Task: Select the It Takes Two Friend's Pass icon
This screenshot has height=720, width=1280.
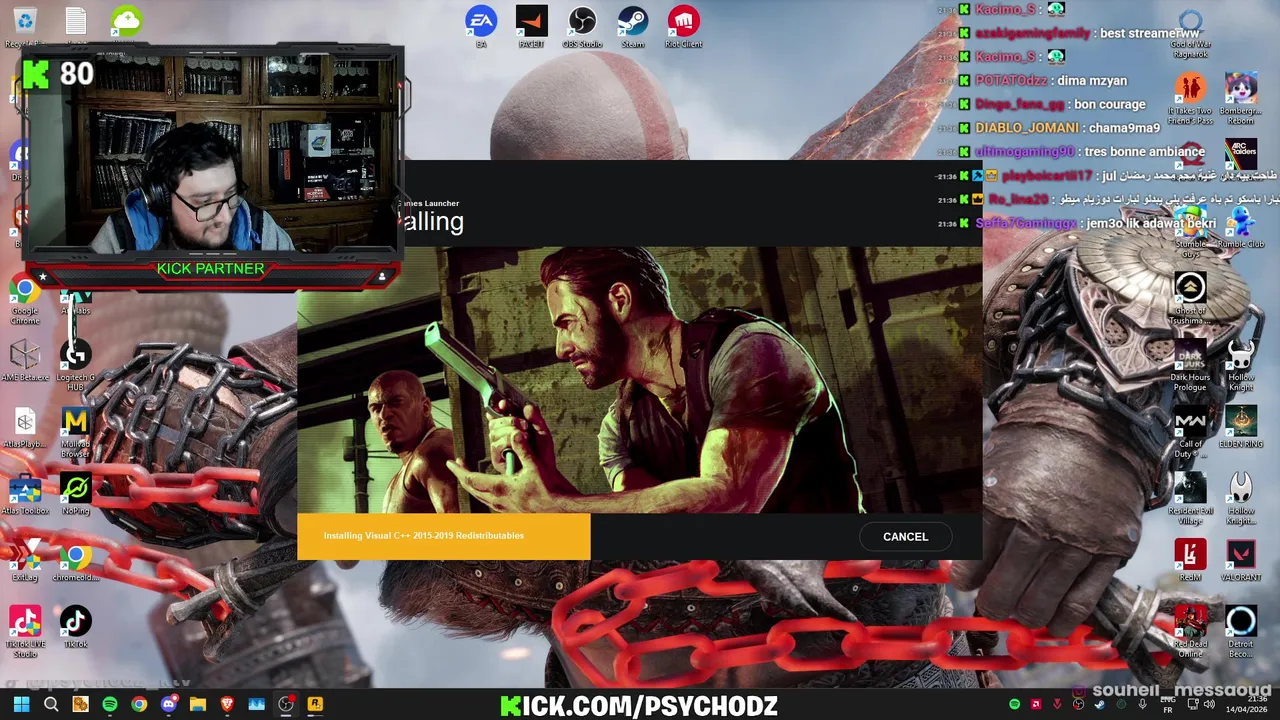Action: 1190,100
